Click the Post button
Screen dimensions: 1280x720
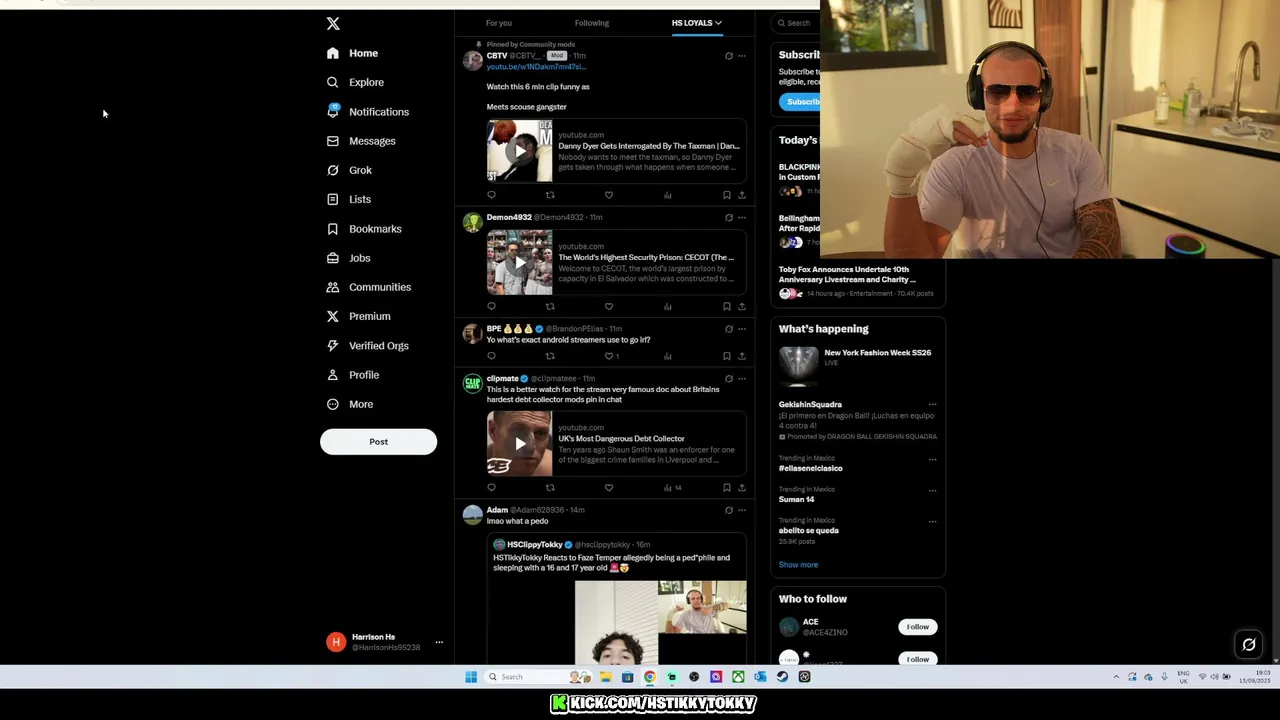pyautogui.click(x=378, y=442)
